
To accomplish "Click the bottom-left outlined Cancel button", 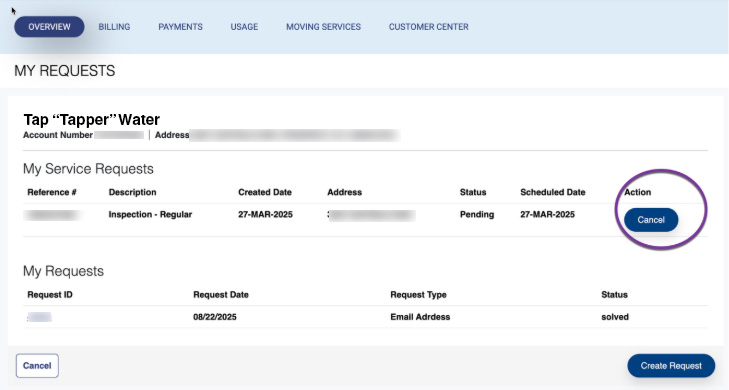I will 37,366.
